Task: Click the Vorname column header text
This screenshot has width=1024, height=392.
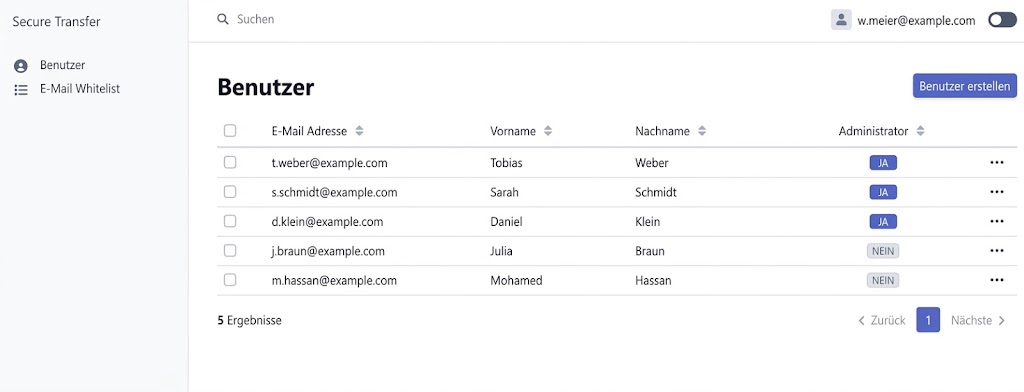Action: (x=513, y=131)
